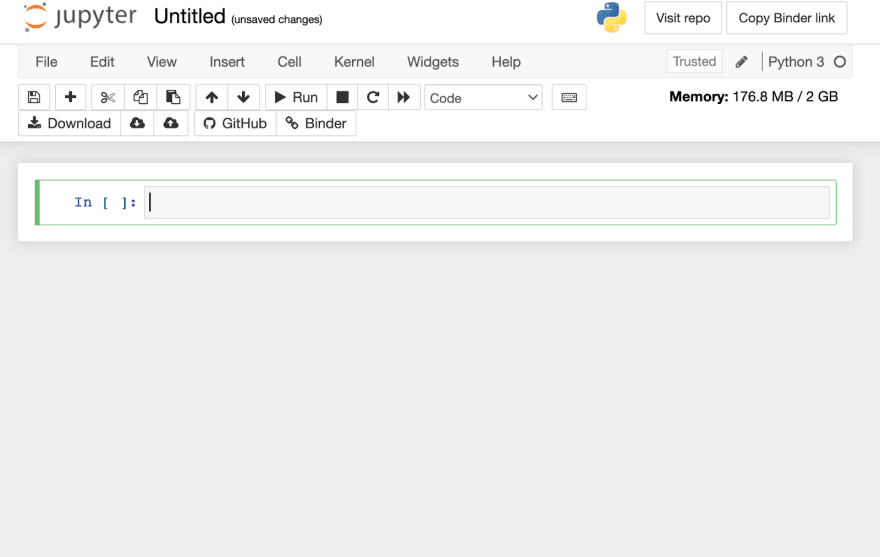Image resolution: width=880 pixels, height=557 pixels.
Task: Click the Binder toolbar button
Action: 316,123
